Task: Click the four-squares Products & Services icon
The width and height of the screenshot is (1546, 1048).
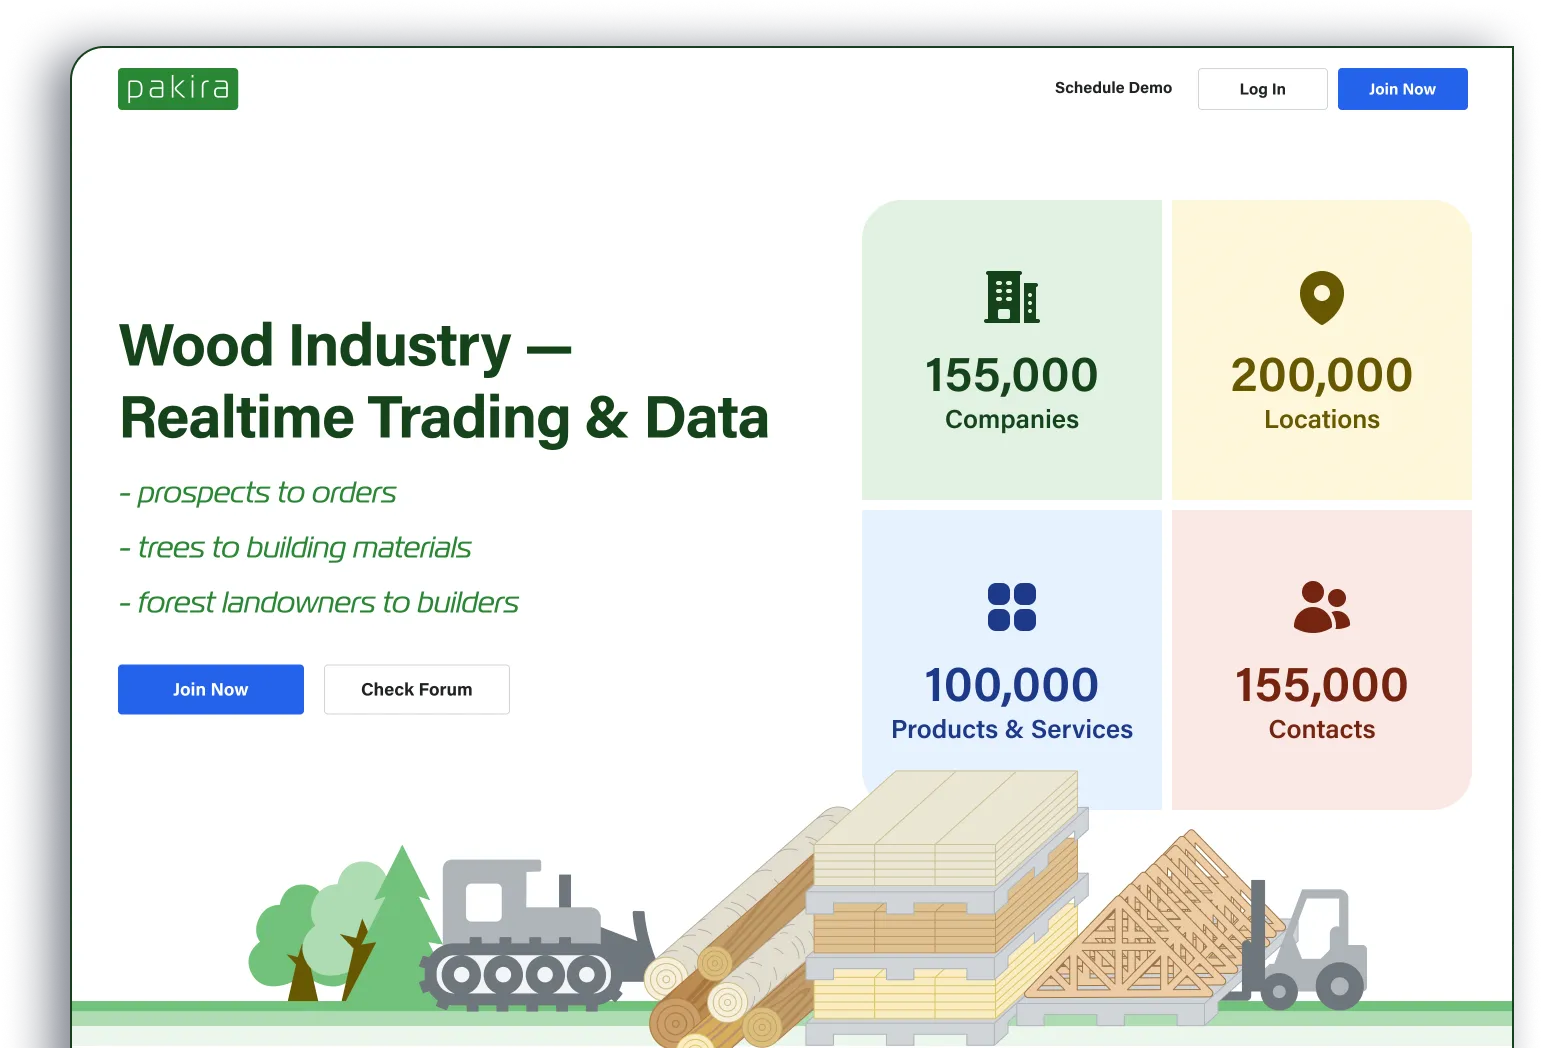Action: [x=1011, y=607]
